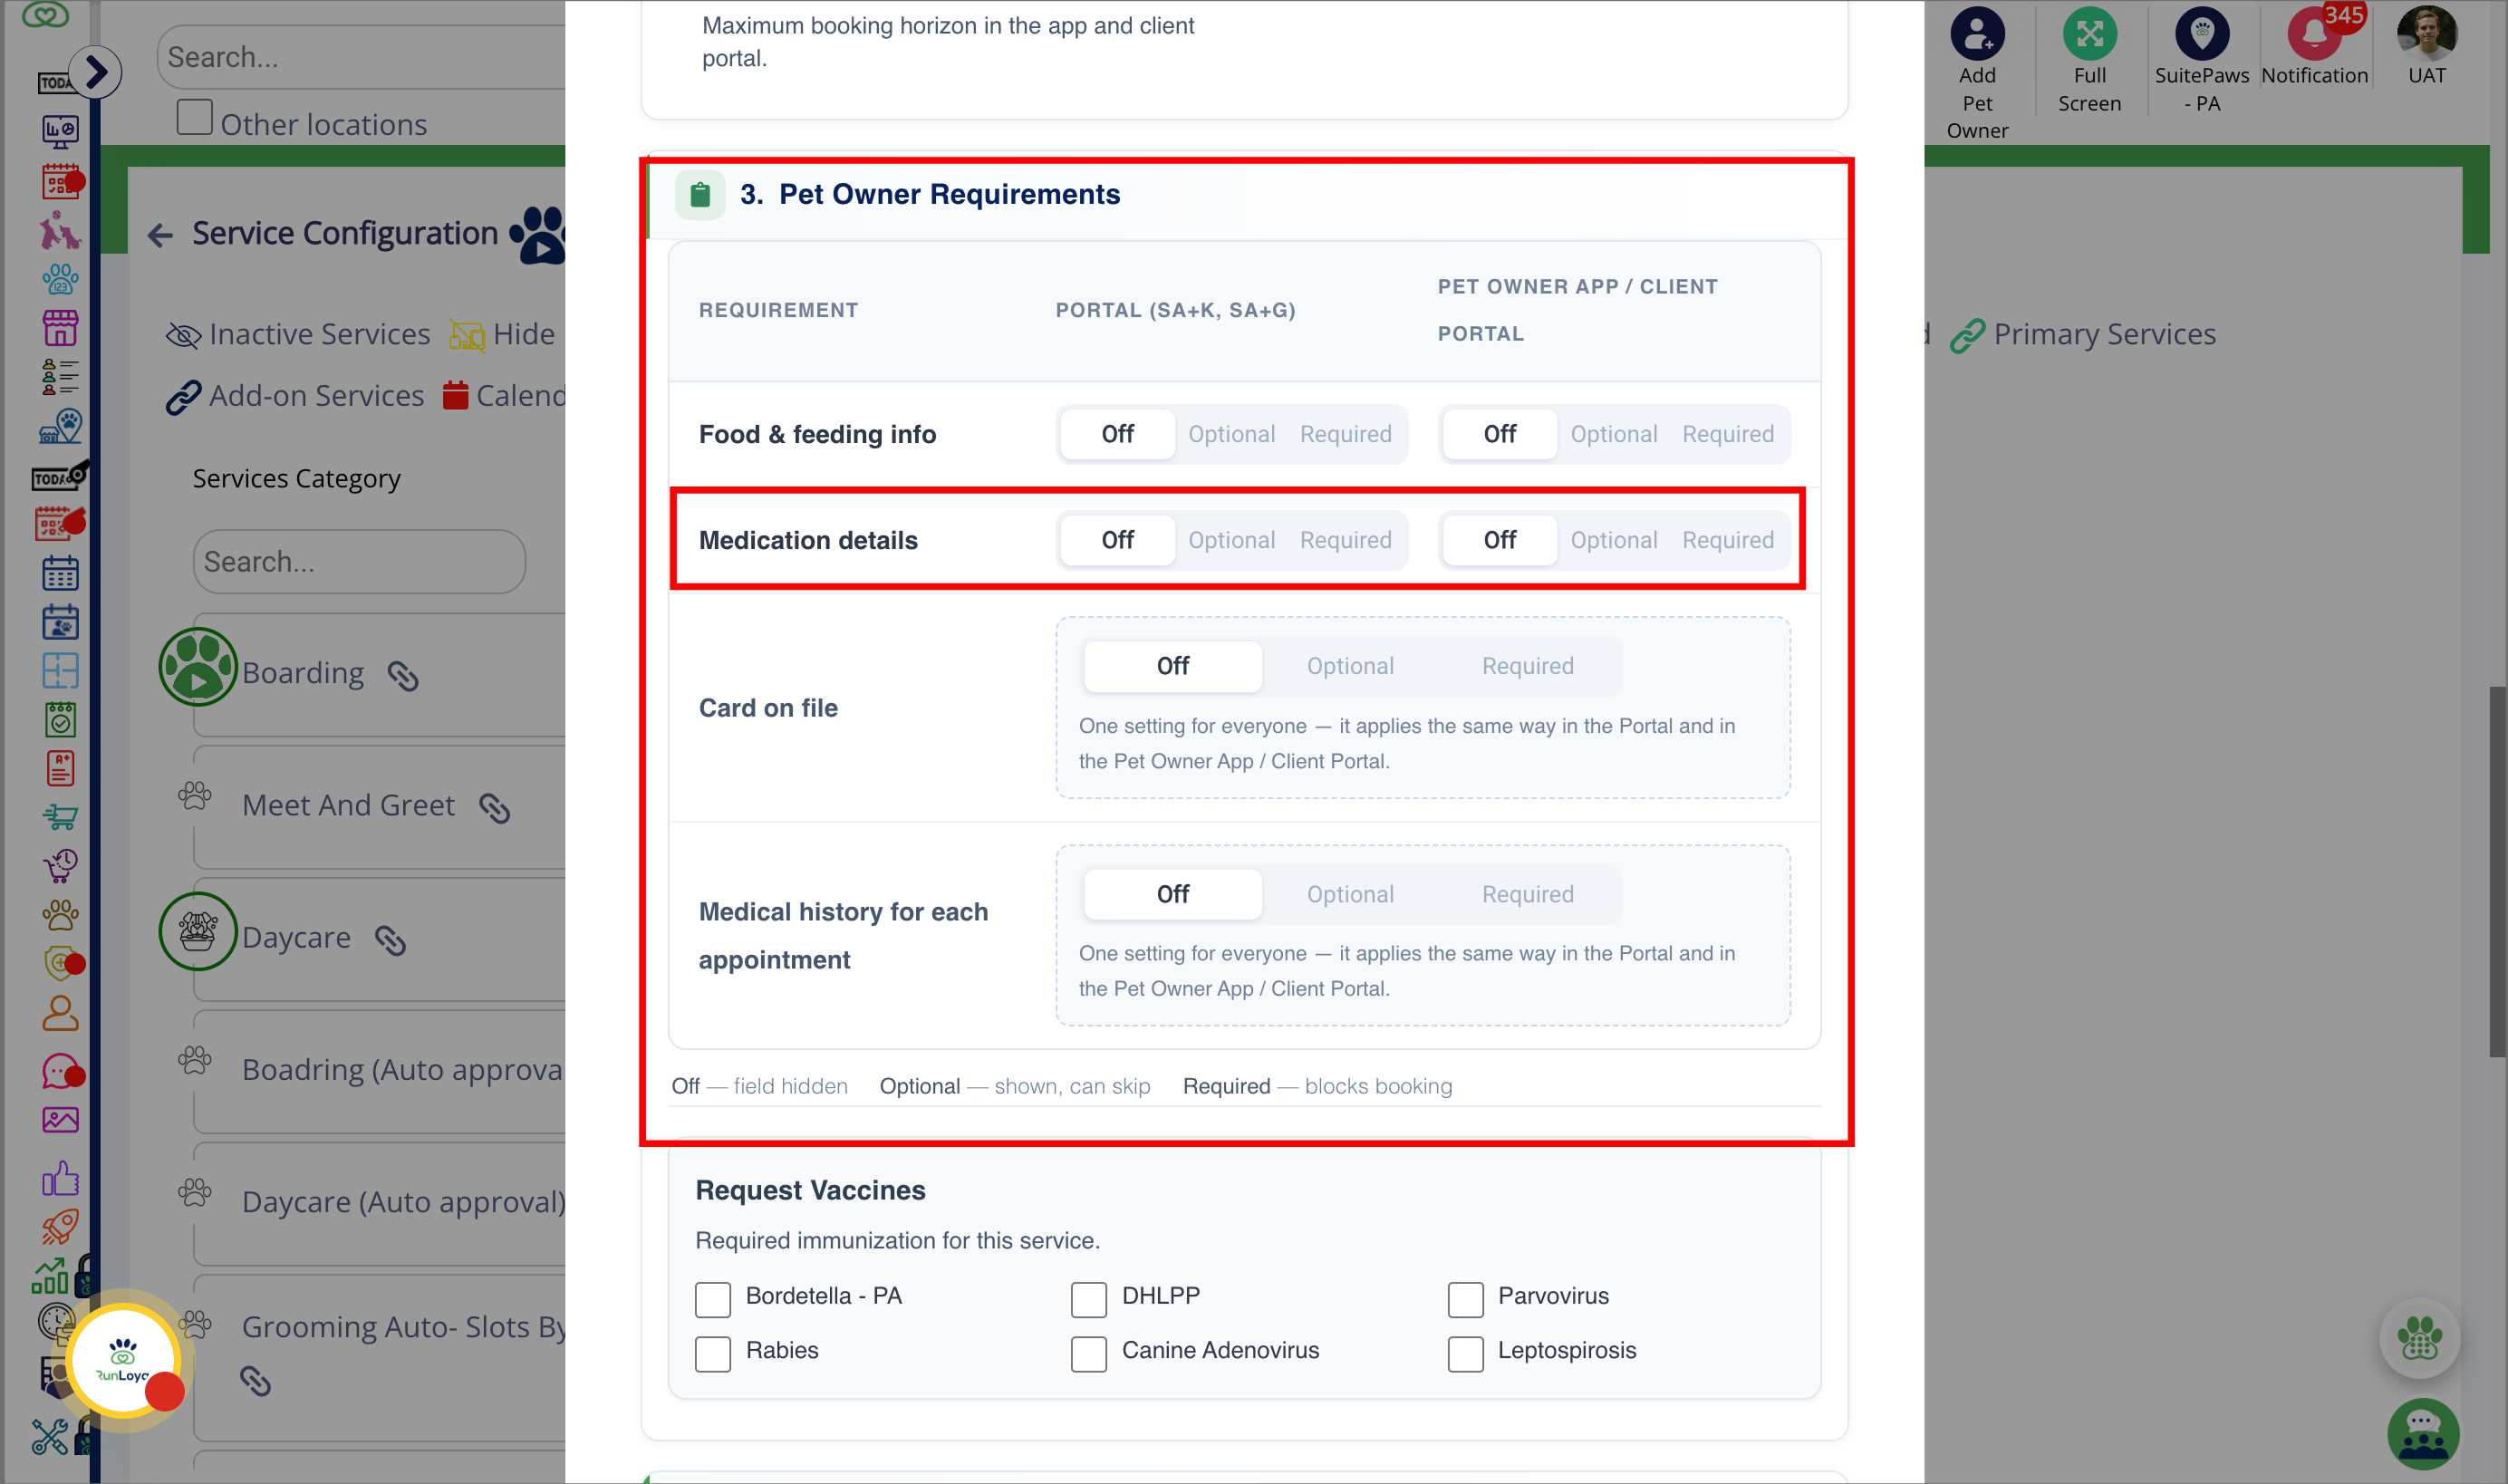
Task: Click the Boarding paw play icon
Action: (198, 667)
